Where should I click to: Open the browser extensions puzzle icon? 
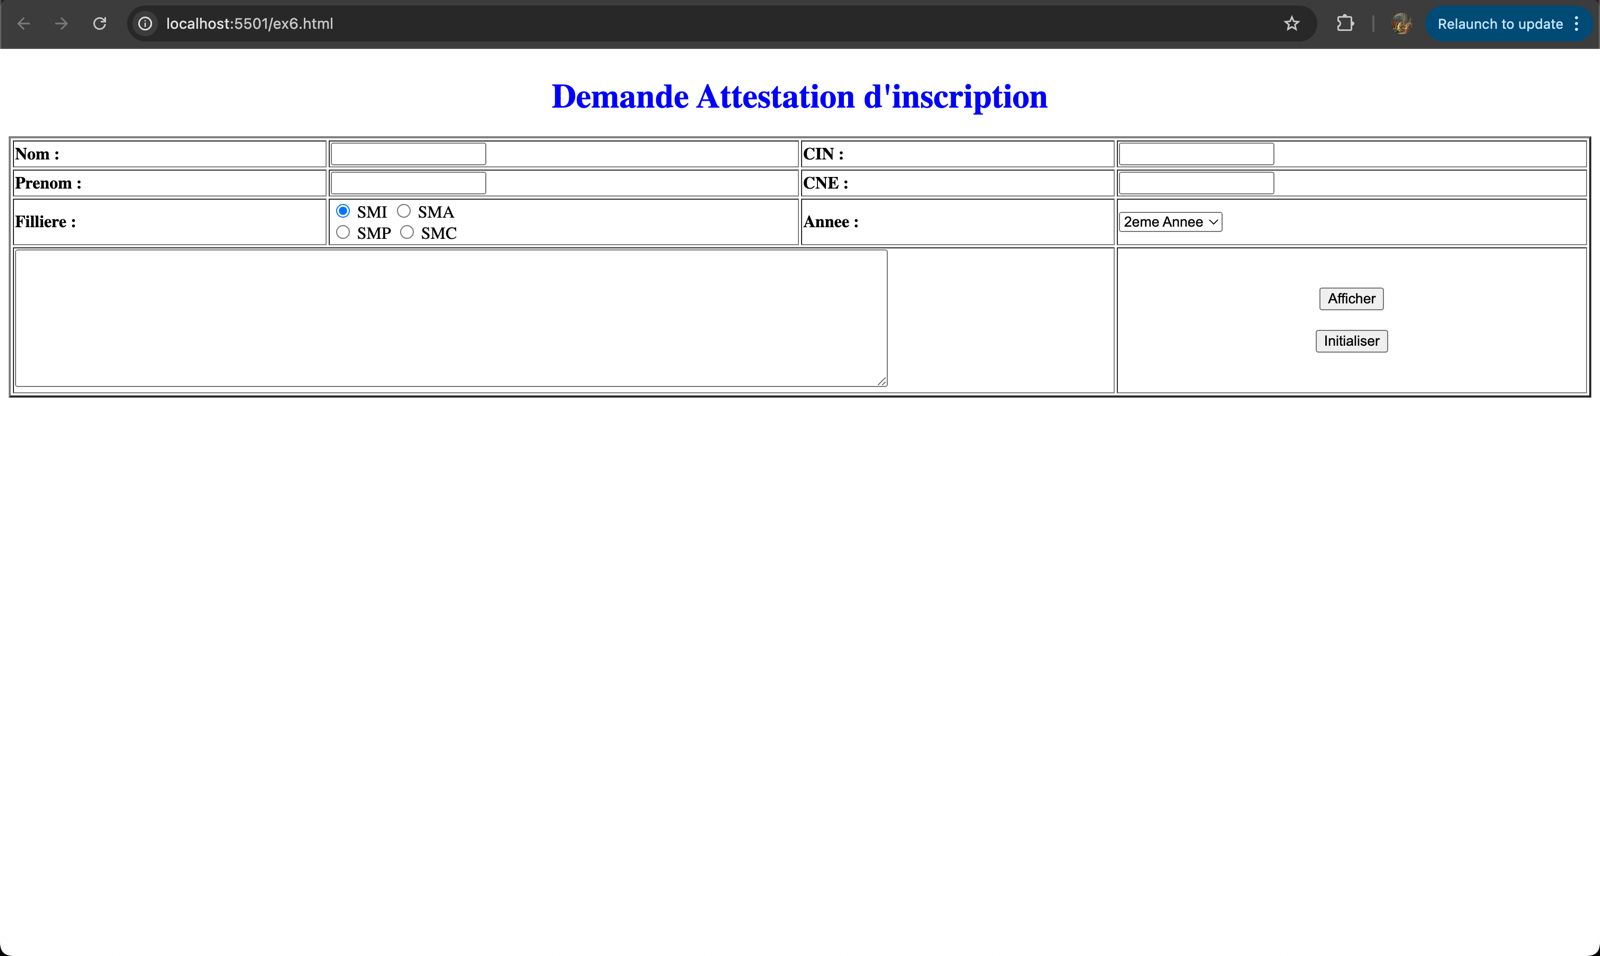pyautogui.click(x=1345, y=24)
